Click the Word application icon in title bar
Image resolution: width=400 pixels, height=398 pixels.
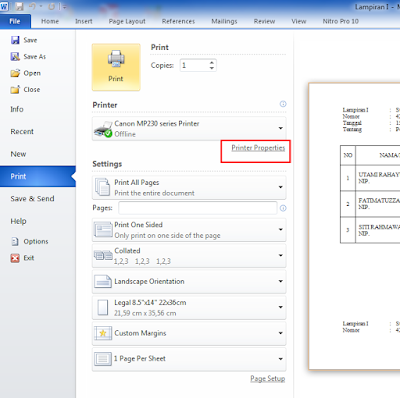pos(4,6)
